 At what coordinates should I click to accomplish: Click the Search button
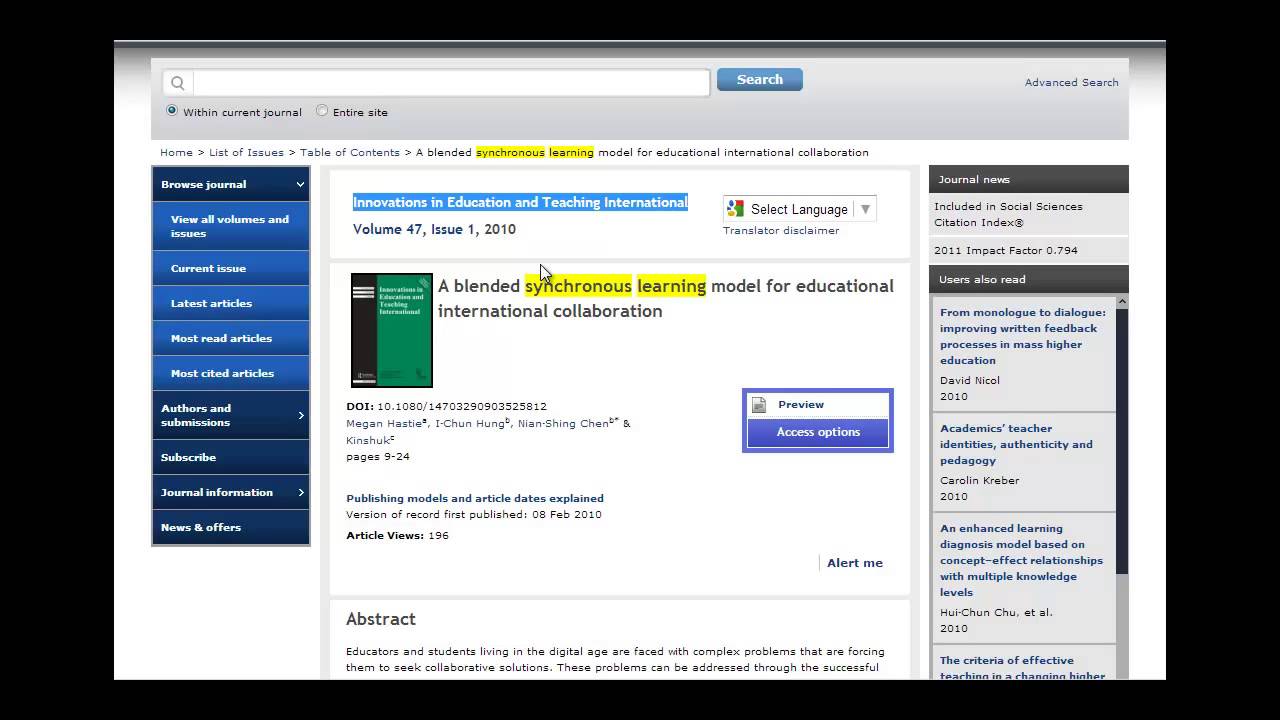click(x=759, y=80)
